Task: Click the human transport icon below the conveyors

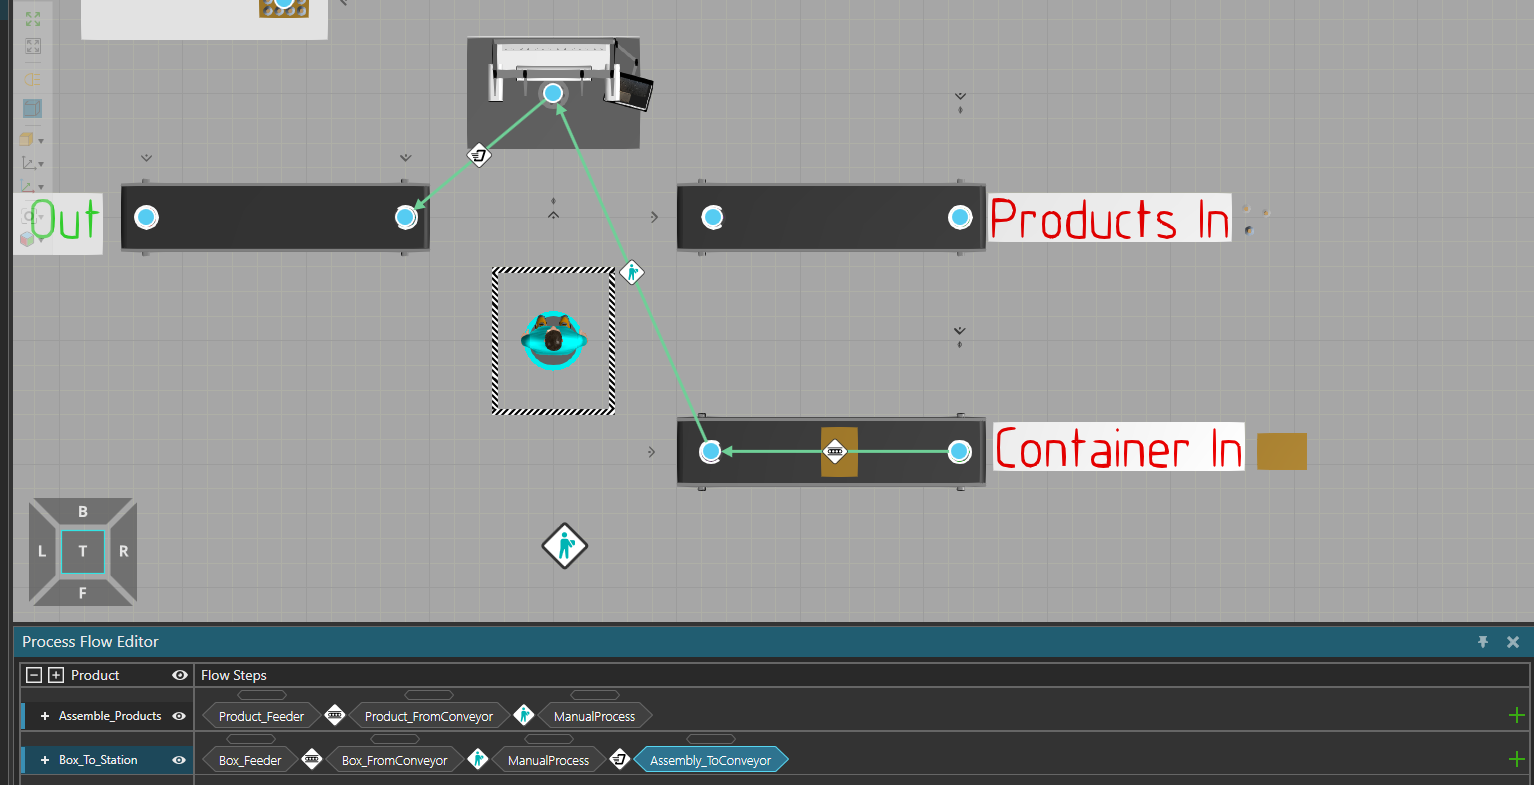Action: (564, 546)
